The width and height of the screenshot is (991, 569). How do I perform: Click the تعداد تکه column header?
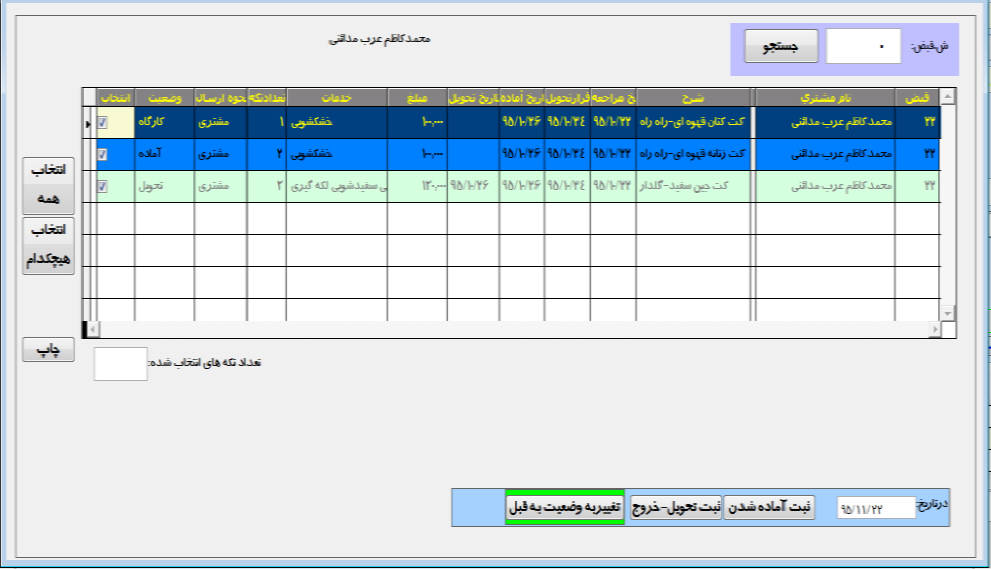[267, 98]
